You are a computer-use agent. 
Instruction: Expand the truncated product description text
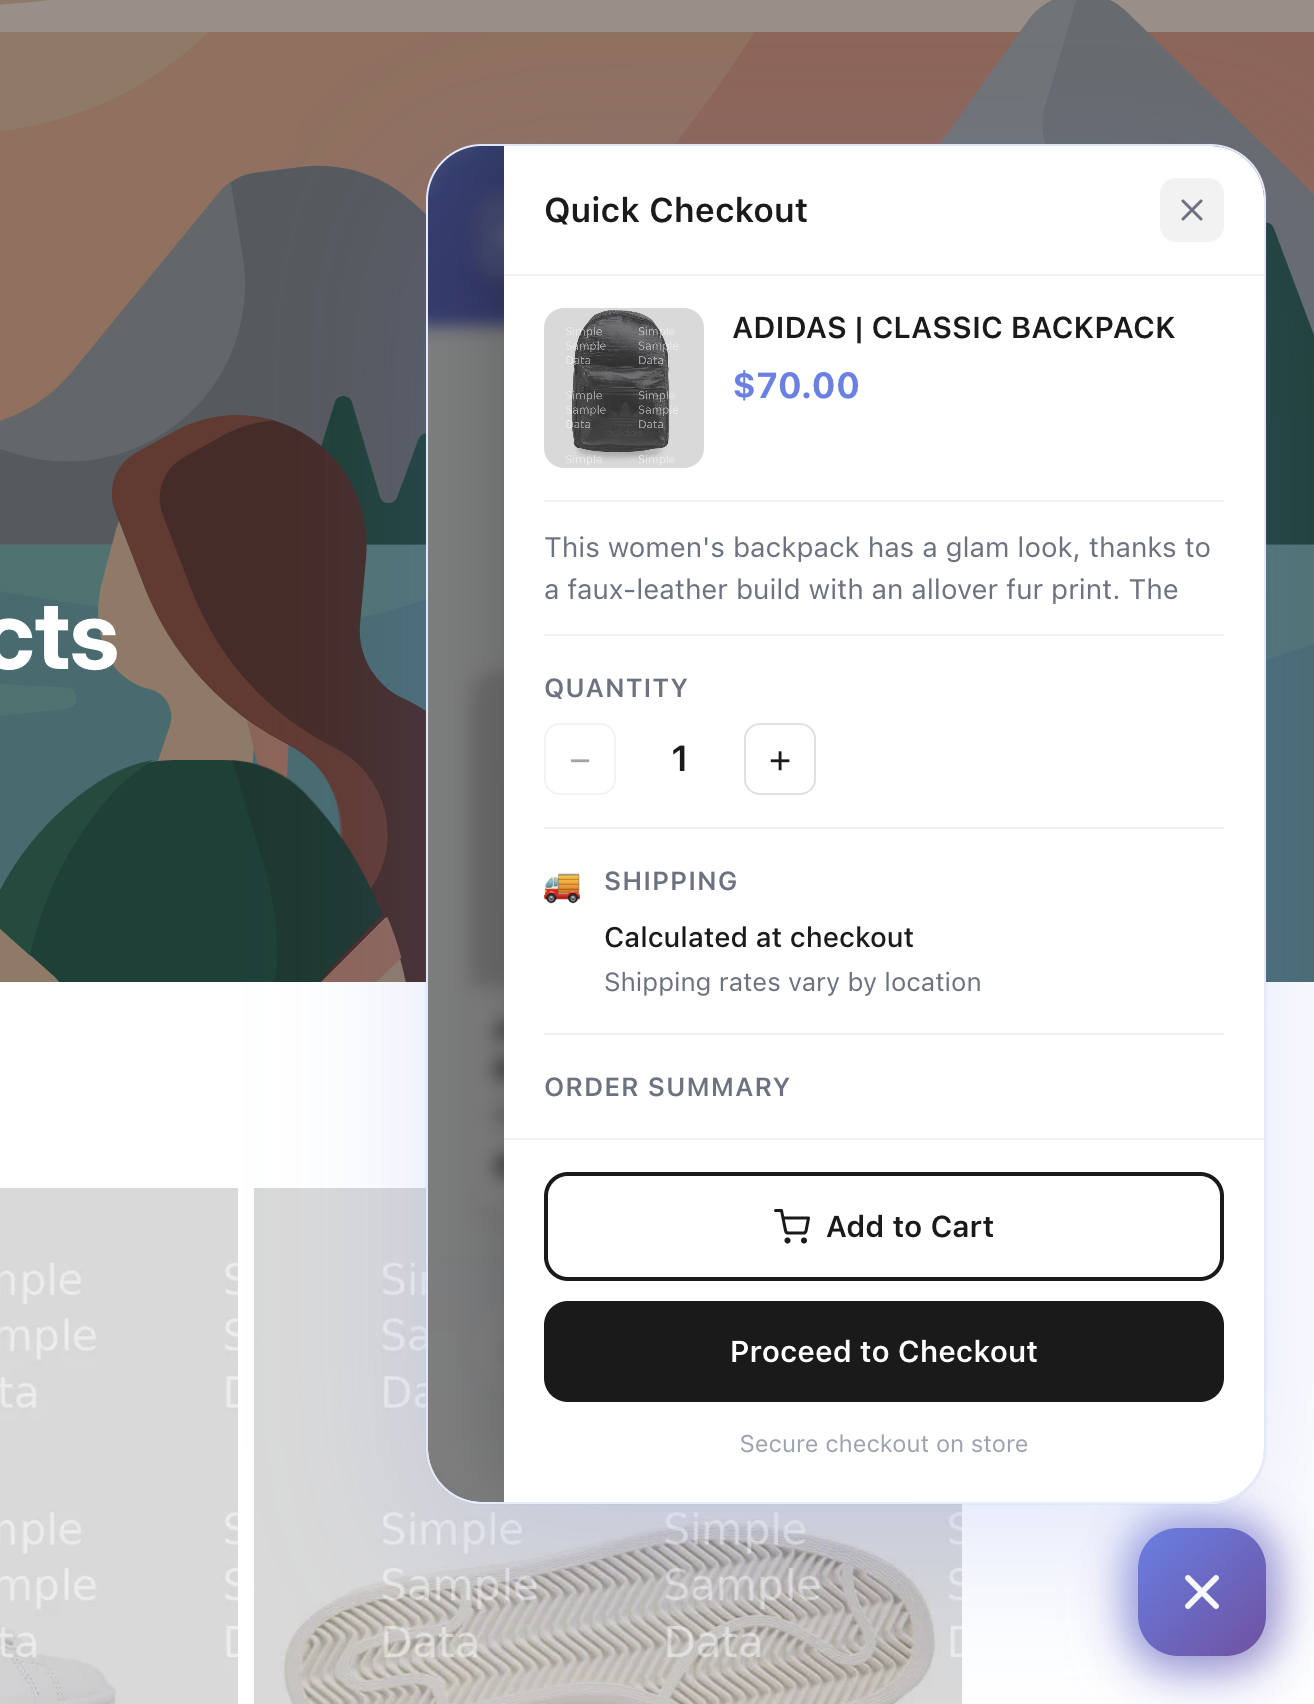(x=877, y=568)
